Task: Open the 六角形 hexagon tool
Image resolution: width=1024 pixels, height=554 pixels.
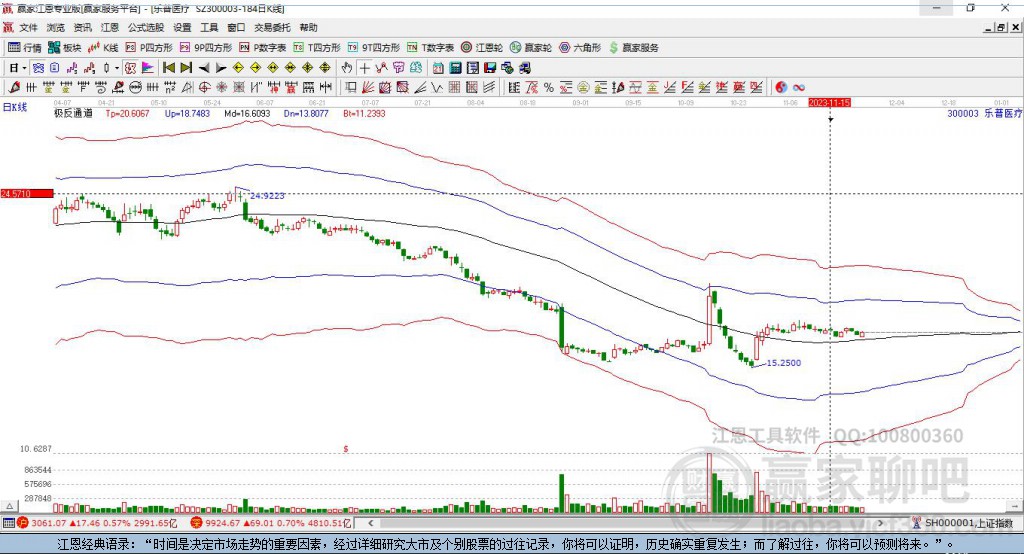Action: pos(580,48)
